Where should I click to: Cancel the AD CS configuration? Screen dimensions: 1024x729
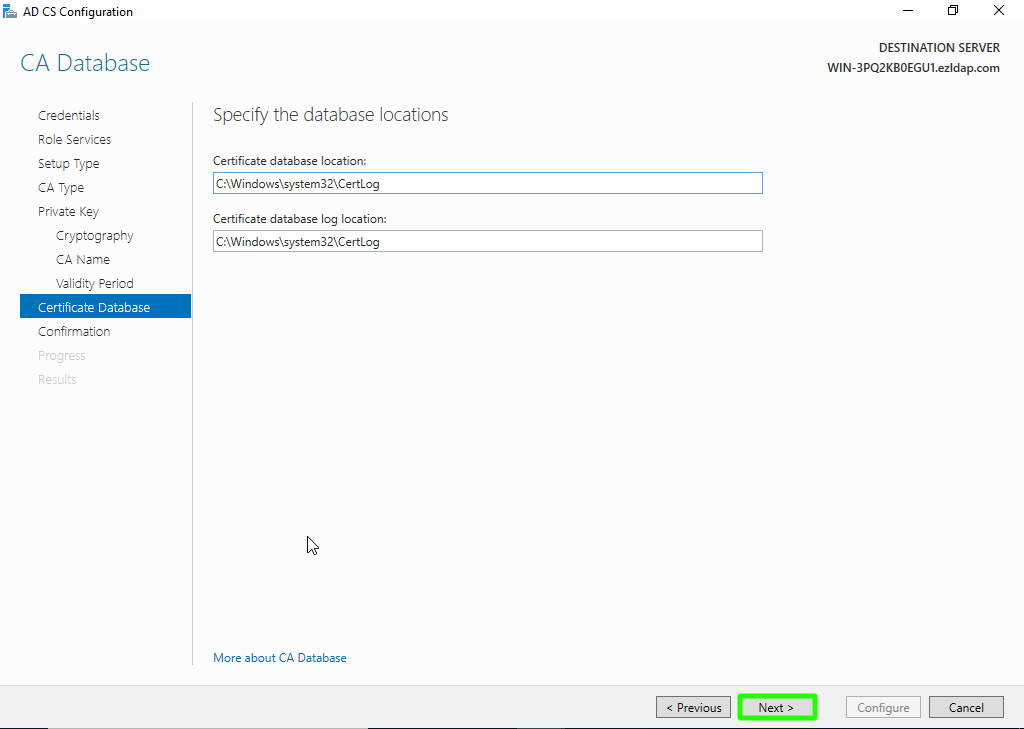click(965, 708)
